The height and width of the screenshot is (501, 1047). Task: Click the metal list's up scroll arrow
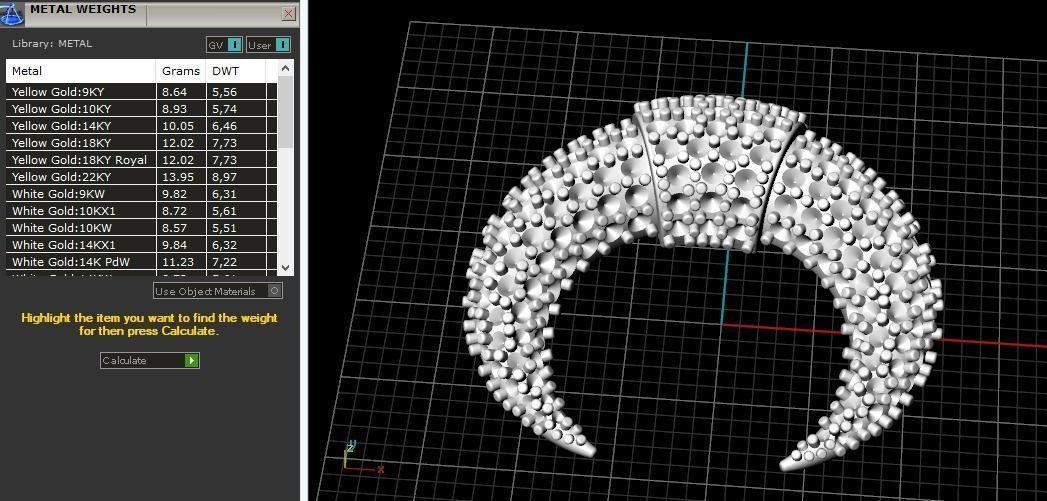tap(286, 68)
